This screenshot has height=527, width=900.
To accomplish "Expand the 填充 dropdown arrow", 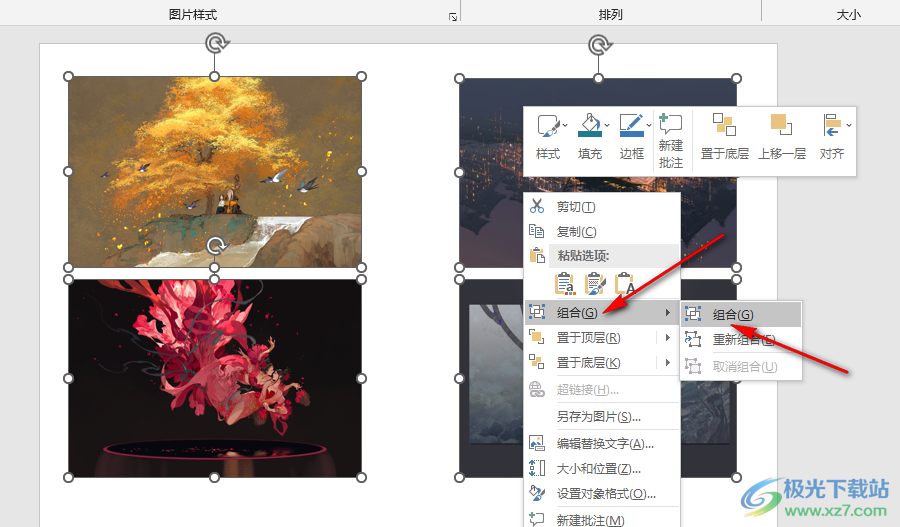I will tap(607, 125).
